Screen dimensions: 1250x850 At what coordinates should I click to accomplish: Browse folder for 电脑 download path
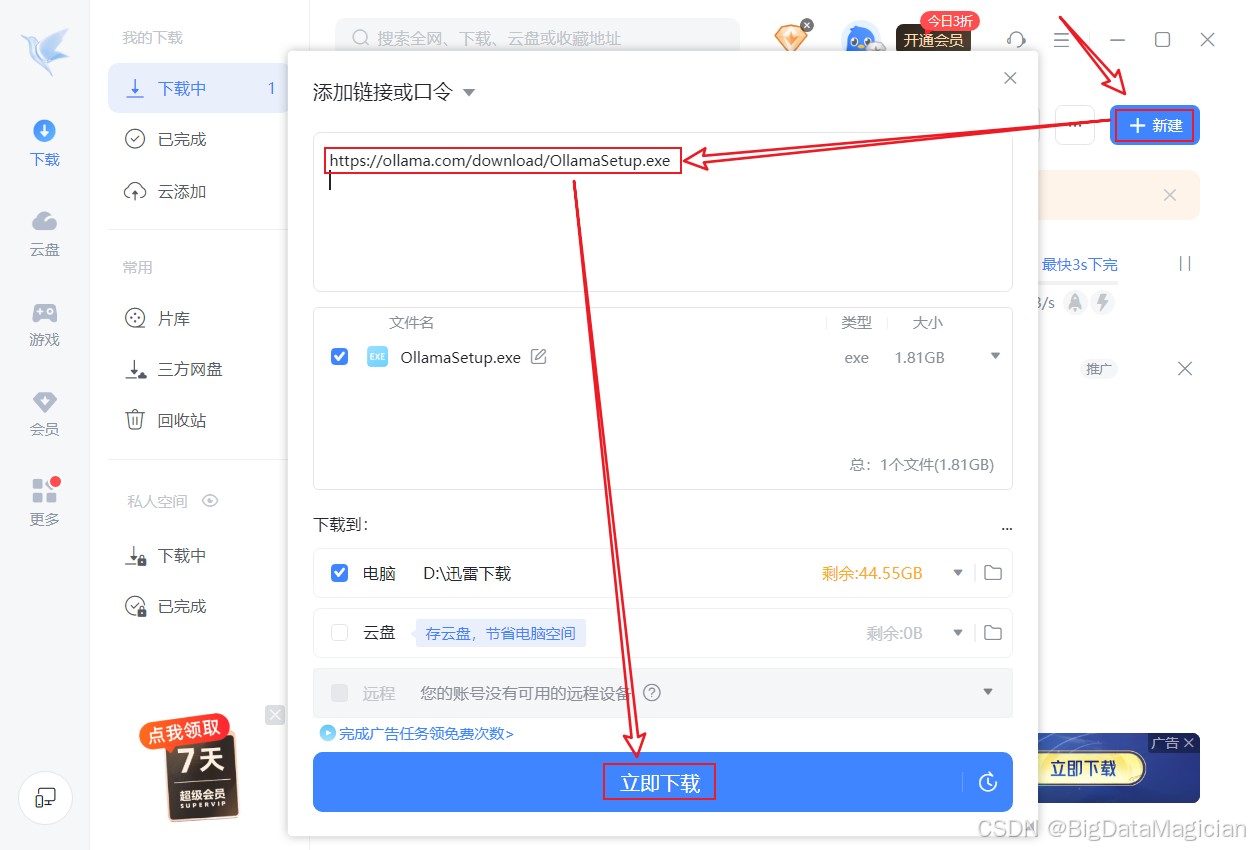tap(993, 573)
